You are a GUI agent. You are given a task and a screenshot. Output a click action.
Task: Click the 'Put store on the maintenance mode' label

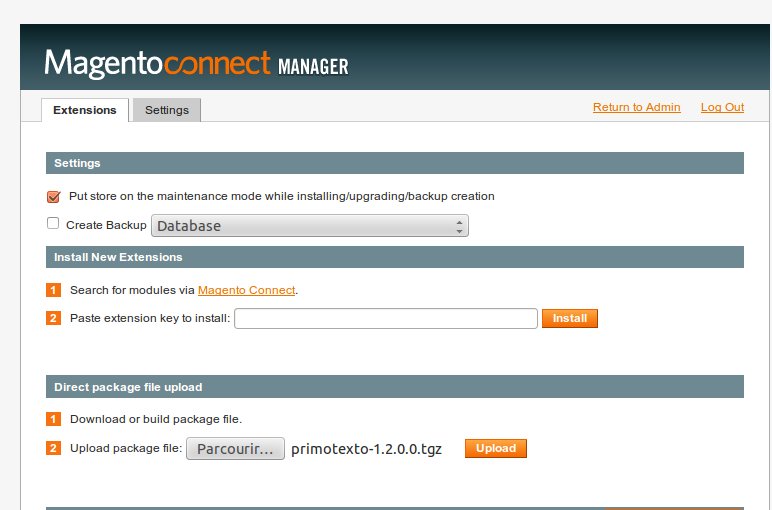pyautogui.click(x=282, y=196)
